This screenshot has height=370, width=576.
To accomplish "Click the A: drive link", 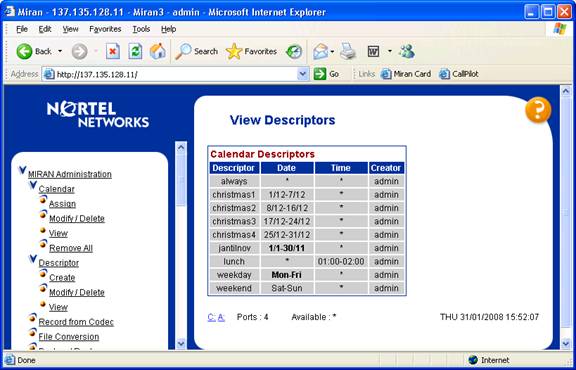I will (x=221, y=317).
